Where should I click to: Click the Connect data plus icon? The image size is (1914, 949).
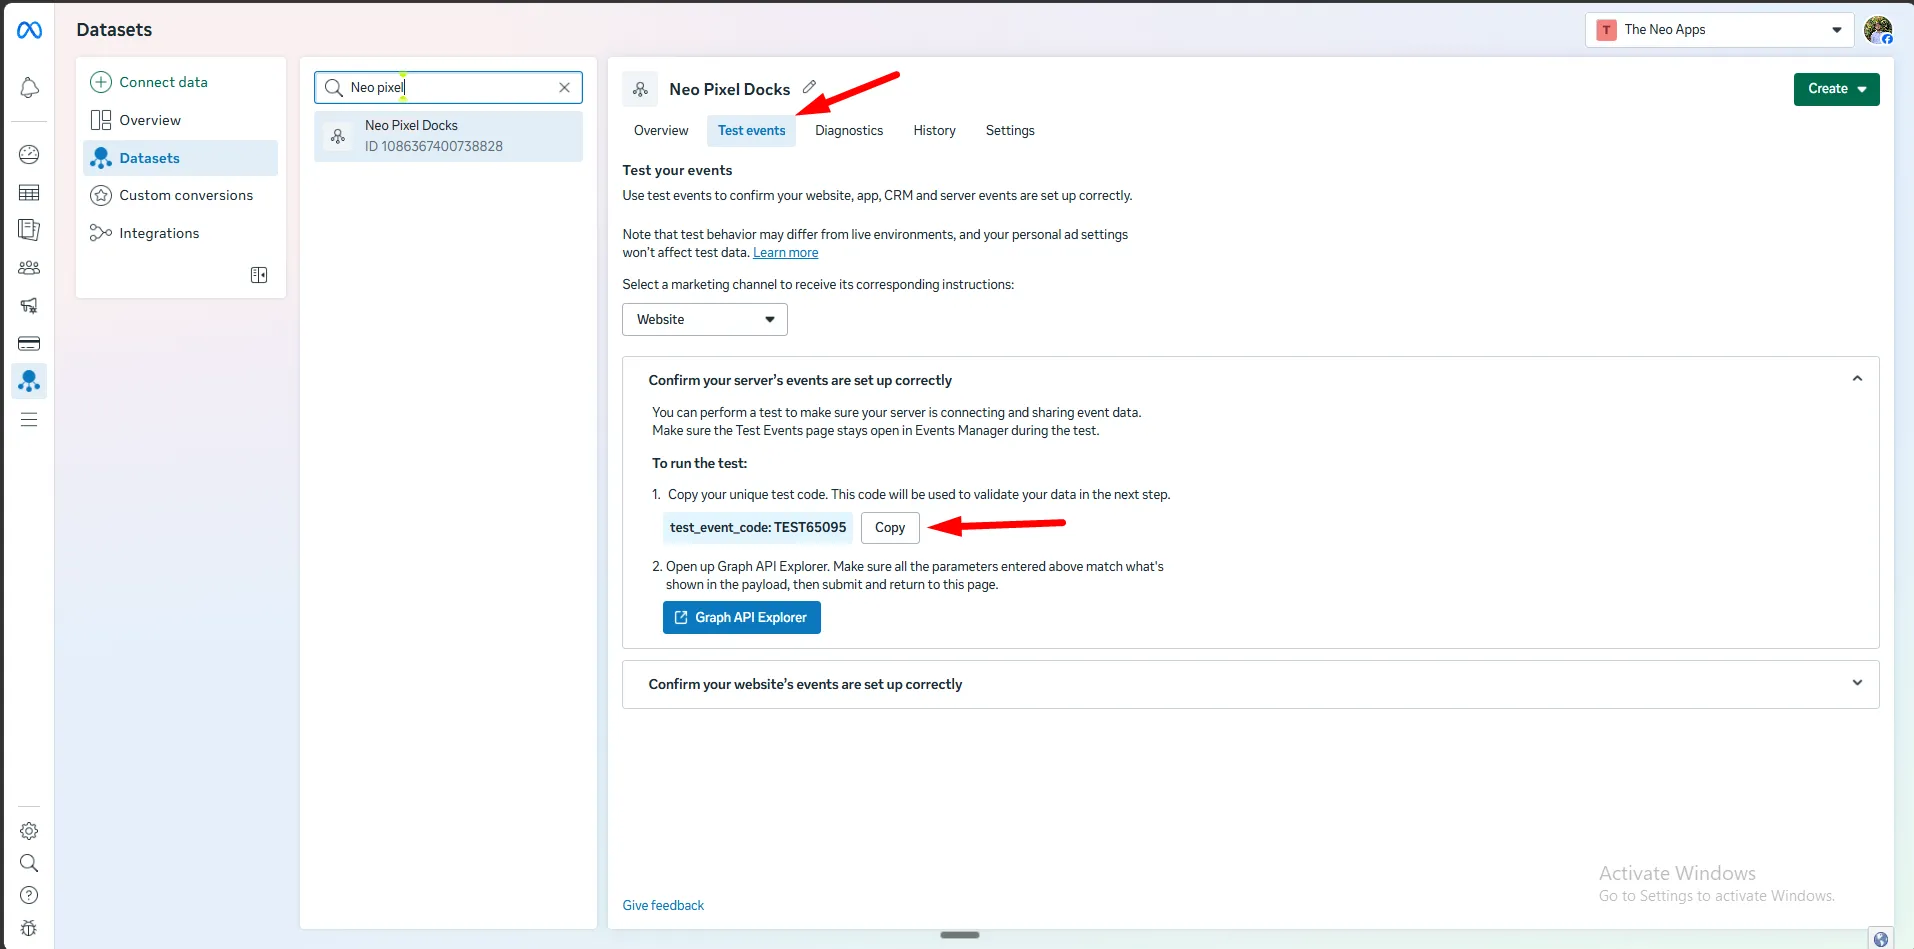[101, 82]
